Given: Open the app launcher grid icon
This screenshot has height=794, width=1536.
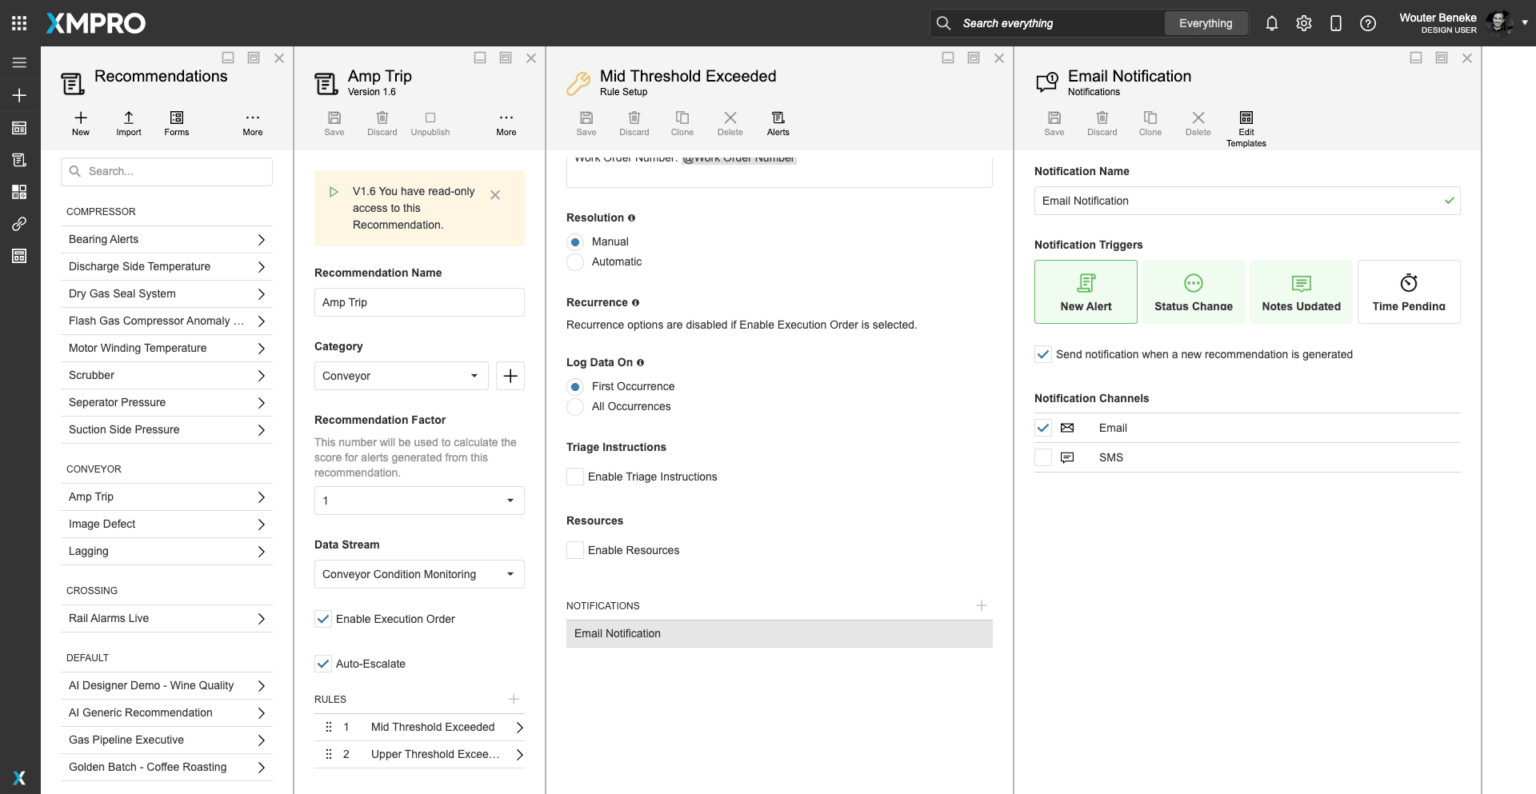Looking at the screenshot, I should [x=19, y=23].
